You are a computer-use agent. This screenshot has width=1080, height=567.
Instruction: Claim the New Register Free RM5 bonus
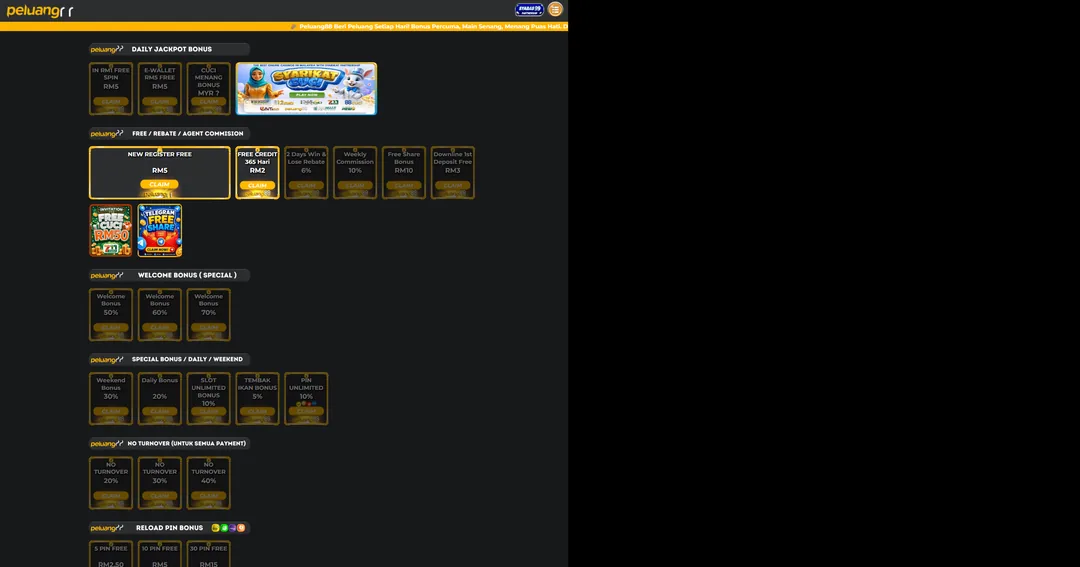tap(159, 185)
